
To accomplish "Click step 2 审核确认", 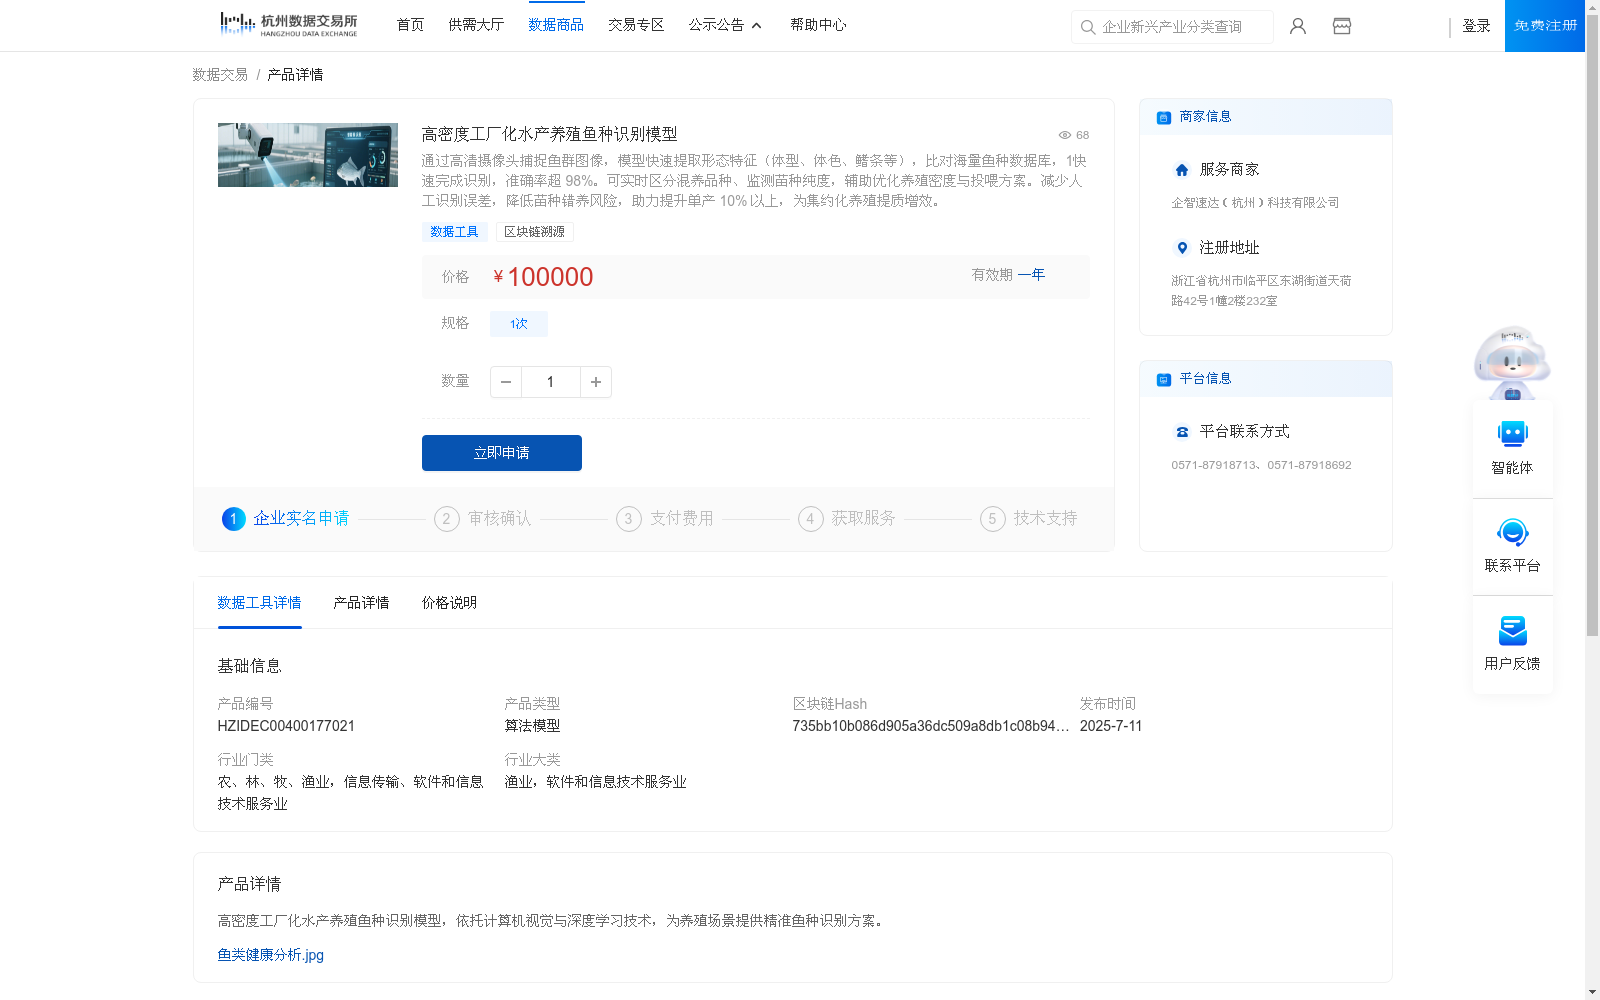I will [x=483, y=519].
